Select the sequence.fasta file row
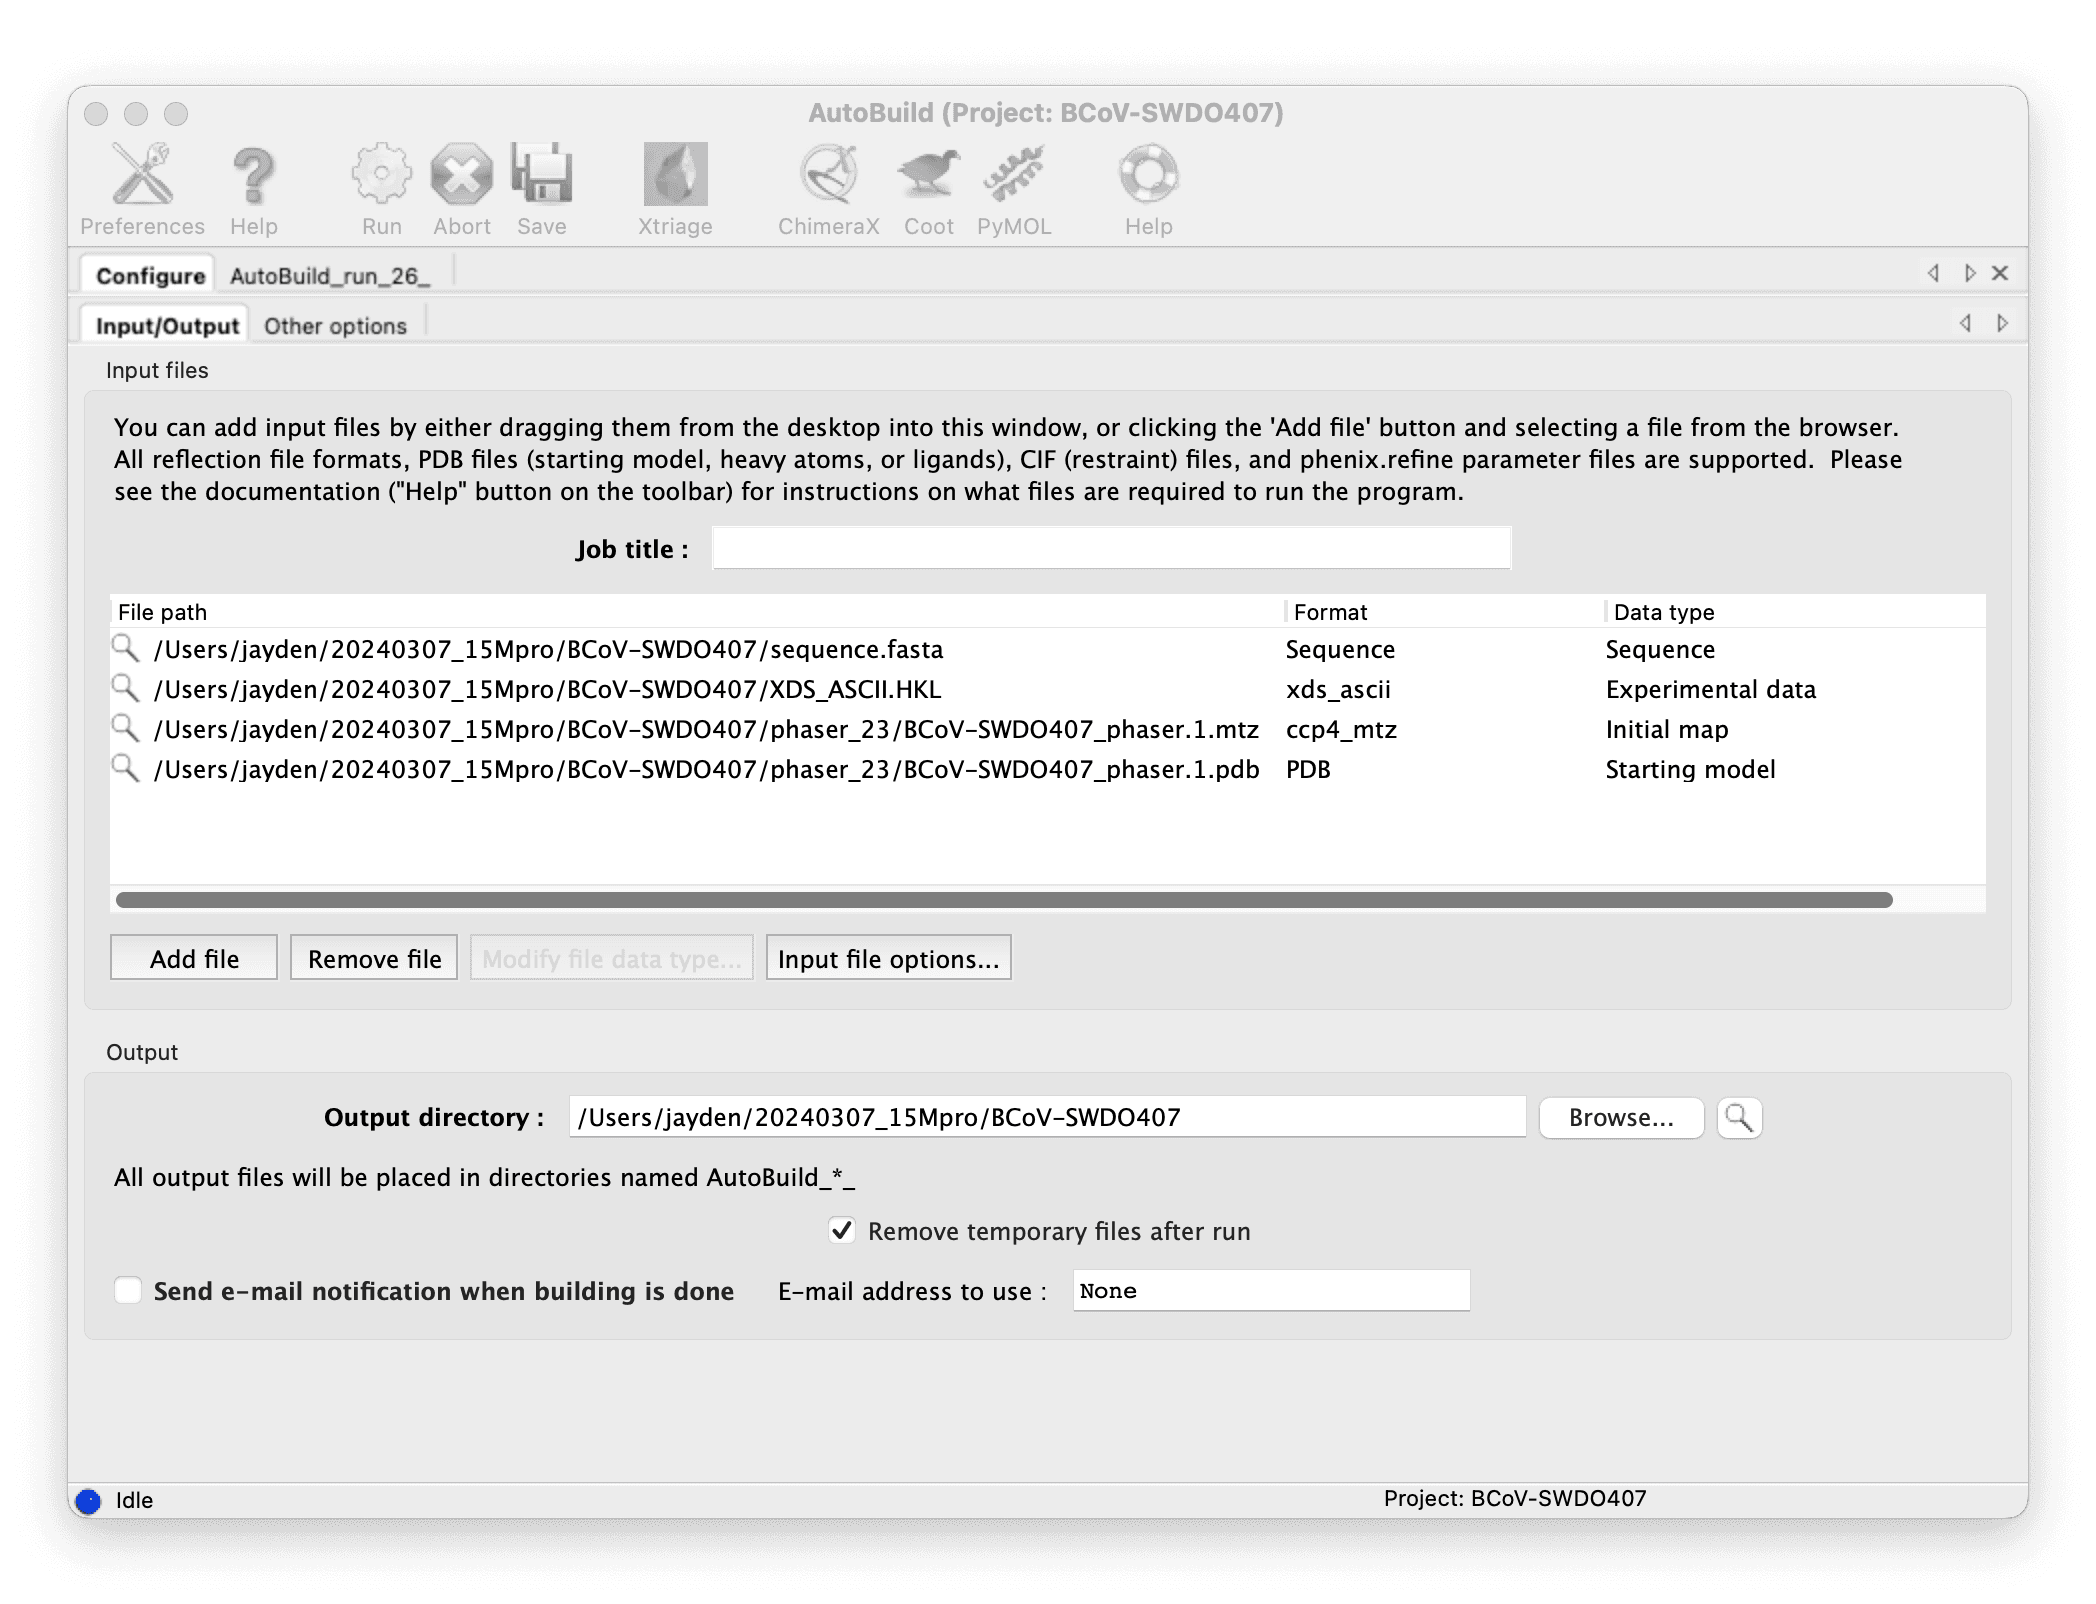This screenshot has width=2096, height=1604. [x=1048, y=649]
